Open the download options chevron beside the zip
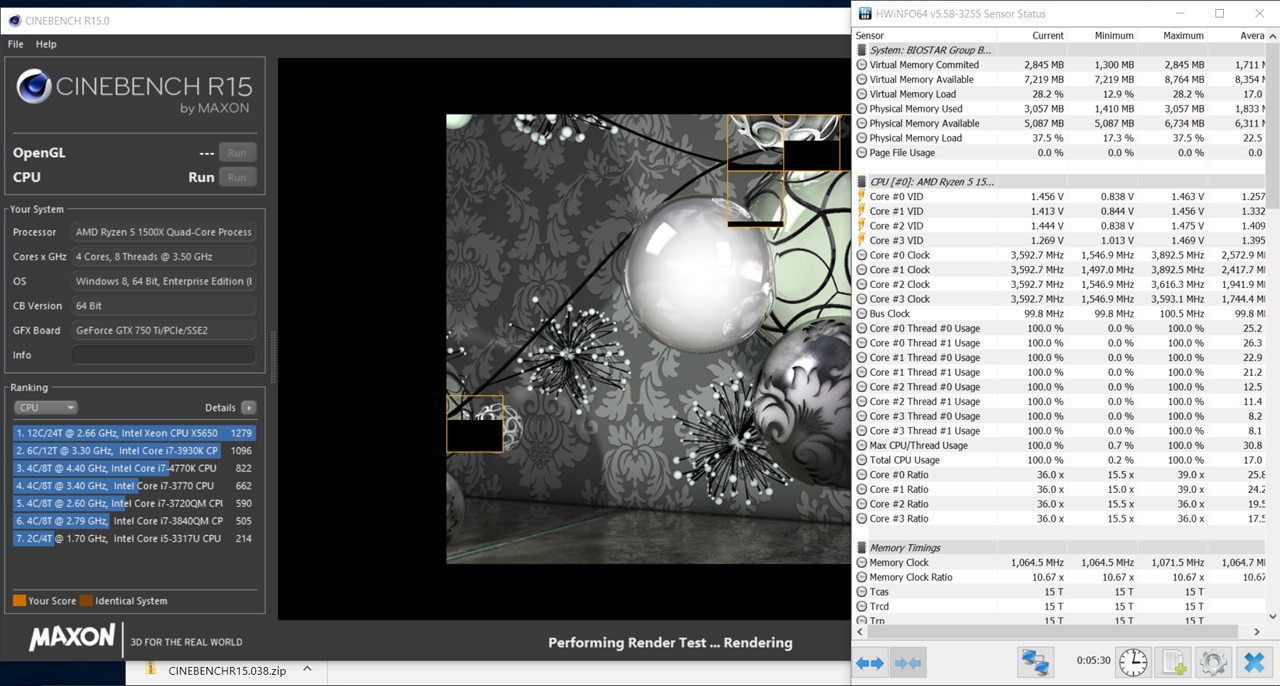The width and height of the screenshot is (1280, 686). coord(308,670)
